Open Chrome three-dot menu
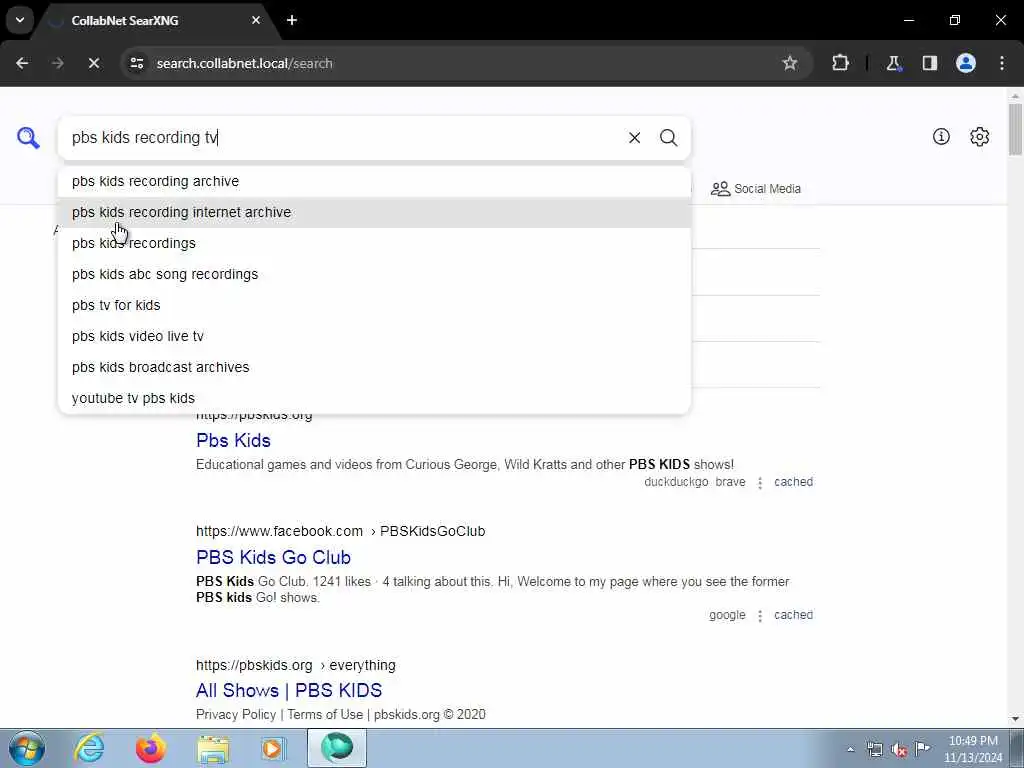Viewport: 1024px width, 768px height. 1002,63
